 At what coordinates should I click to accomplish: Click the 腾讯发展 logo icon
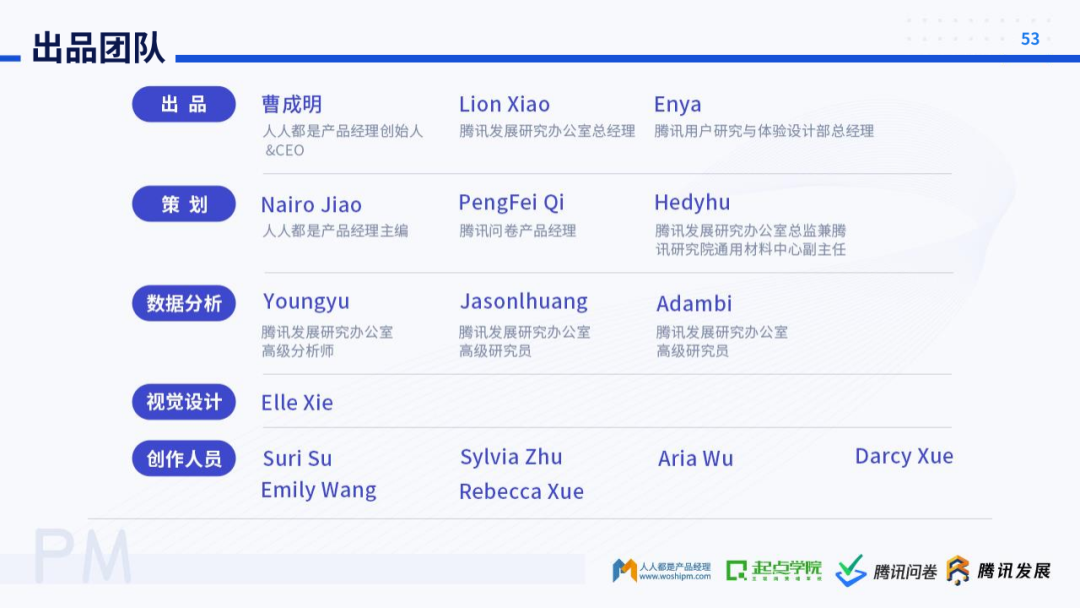click(x=957, y=570)
